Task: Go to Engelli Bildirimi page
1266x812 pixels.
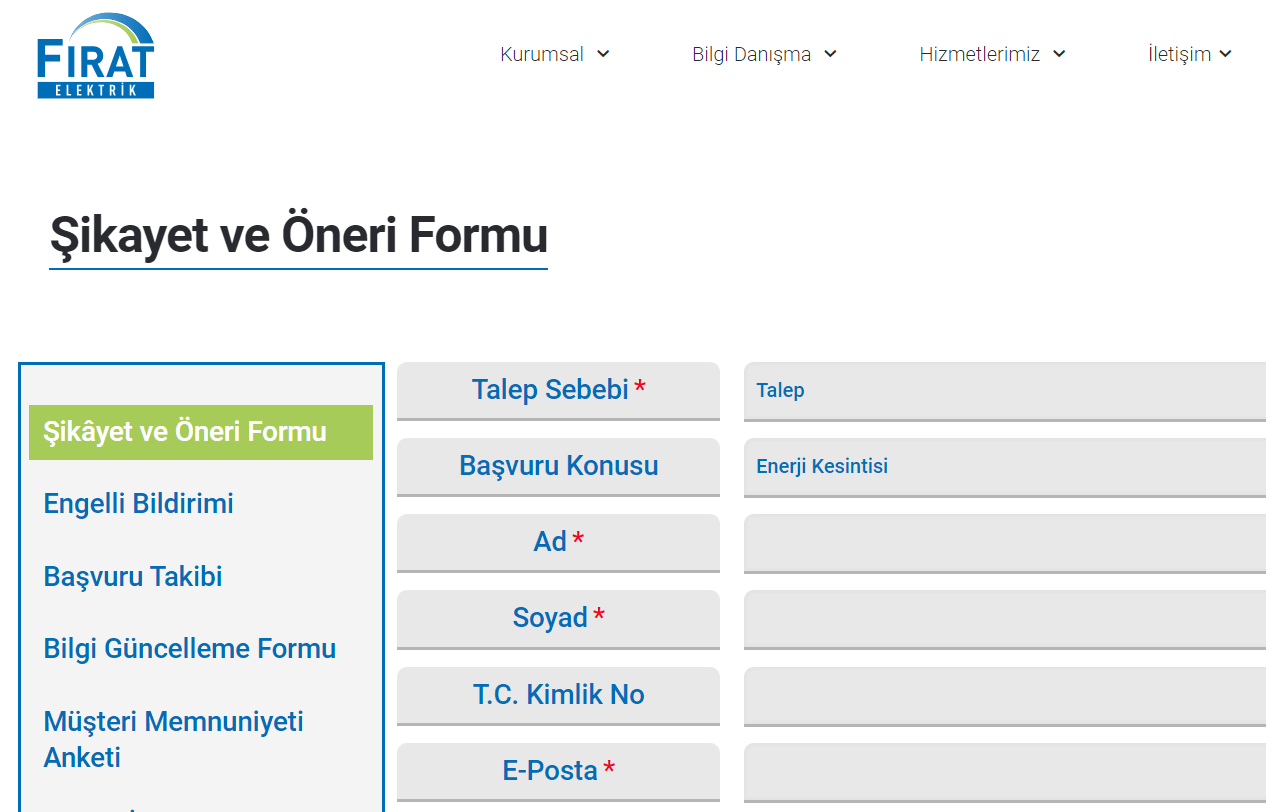Action: (138, 503)
